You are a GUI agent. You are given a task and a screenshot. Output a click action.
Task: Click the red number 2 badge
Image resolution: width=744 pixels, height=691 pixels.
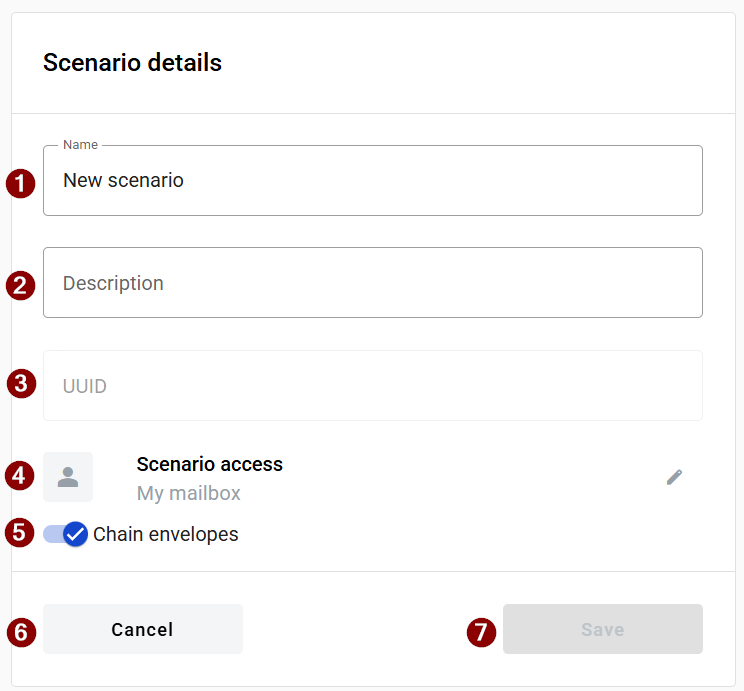click(21, 285)
